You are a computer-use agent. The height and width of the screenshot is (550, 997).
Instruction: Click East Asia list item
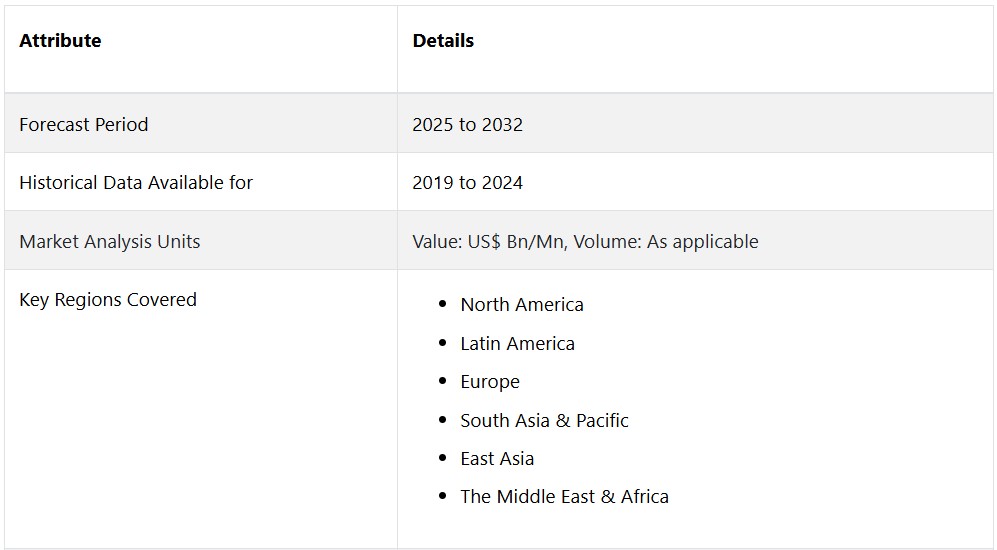click(x=497, y=459)
